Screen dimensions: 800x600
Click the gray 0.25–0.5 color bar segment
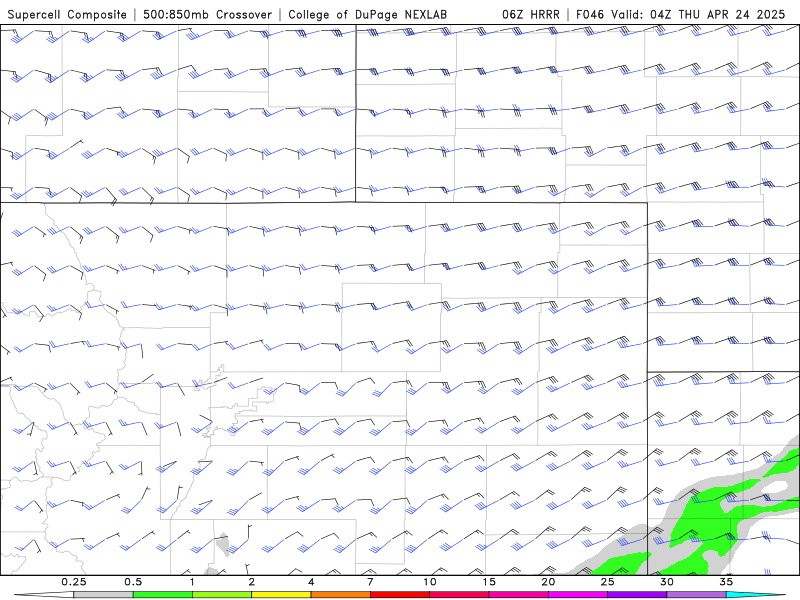(x=103, y=595)
